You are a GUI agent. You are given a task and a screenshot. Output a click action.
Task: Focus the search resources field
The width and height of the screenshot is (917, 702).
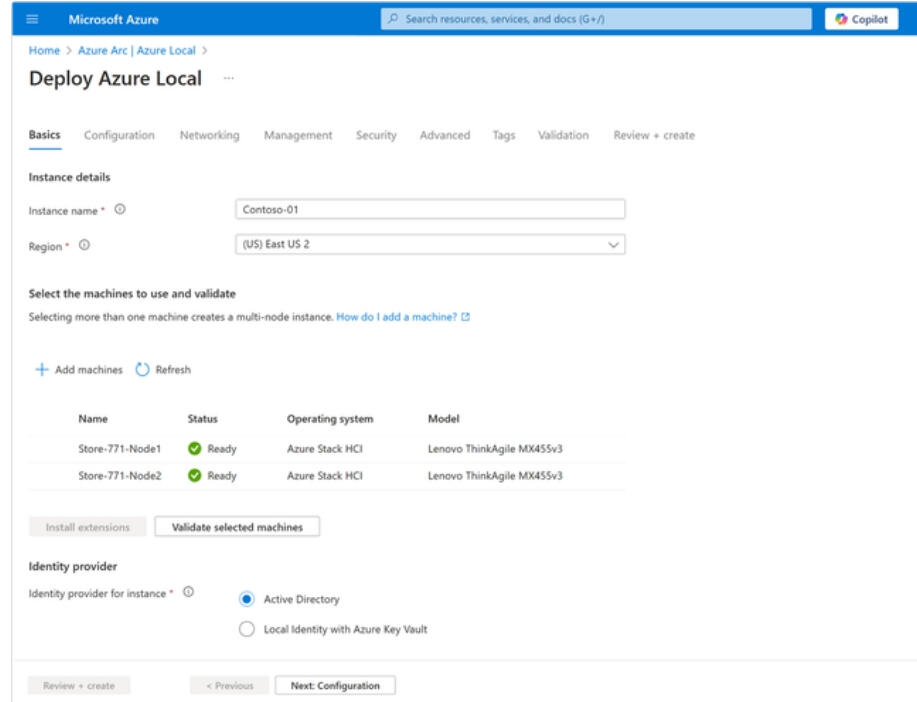coord(596,19)
